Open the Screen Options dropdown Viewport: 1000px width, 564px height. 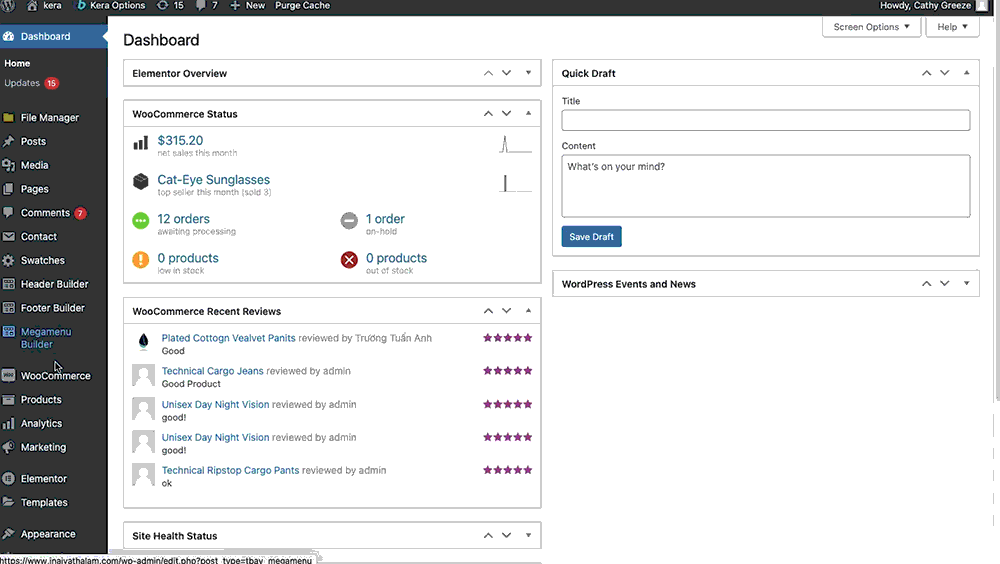[871, 27]
